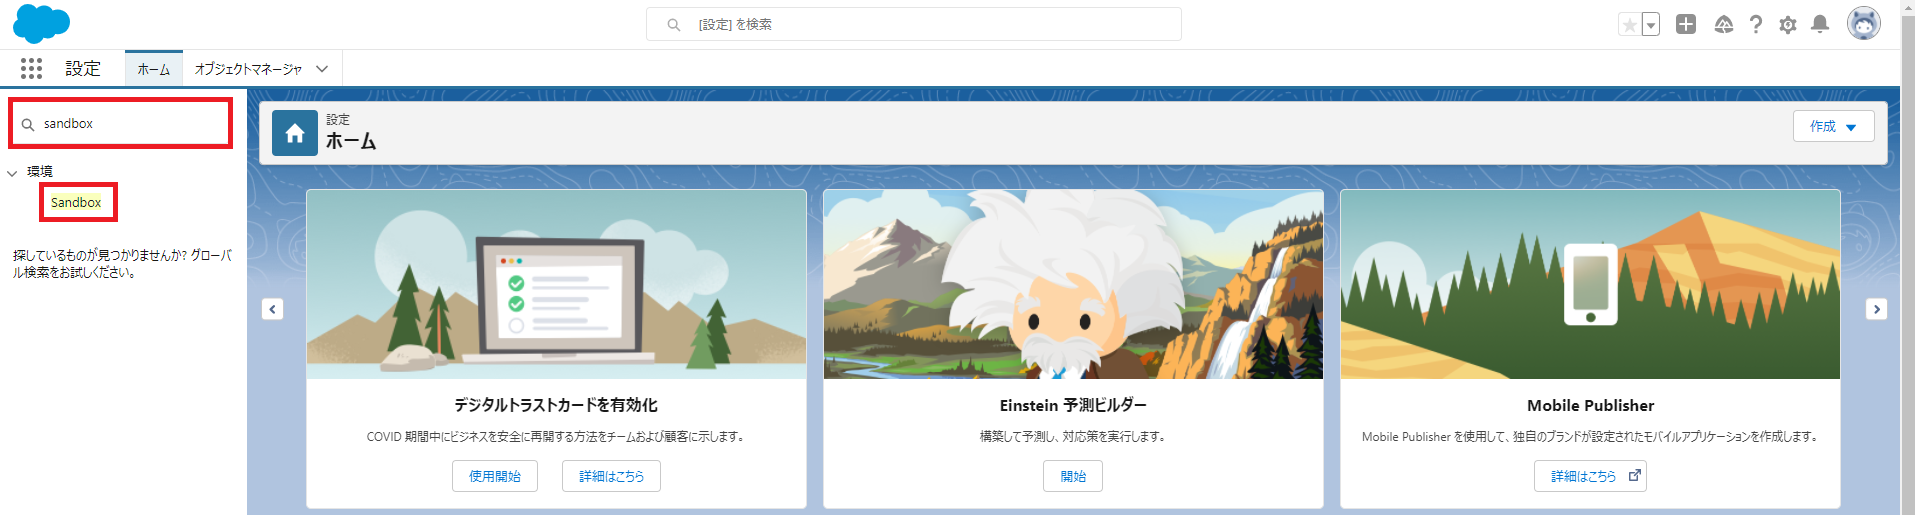This screenshot has width=1915, height=515.
Task: Click 開始 on Einstein 予測ビルダー card
Action: [1073, 476]
